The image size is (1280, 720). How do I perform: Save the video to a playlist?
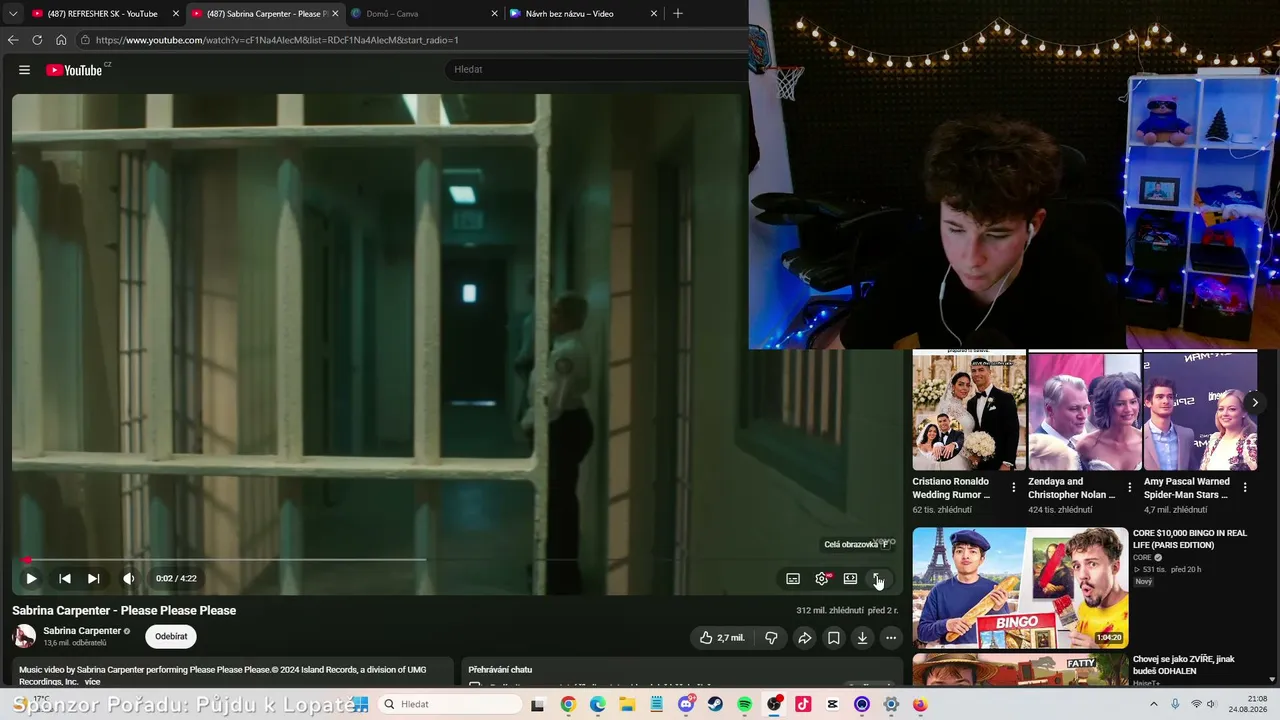pos(833,638)
